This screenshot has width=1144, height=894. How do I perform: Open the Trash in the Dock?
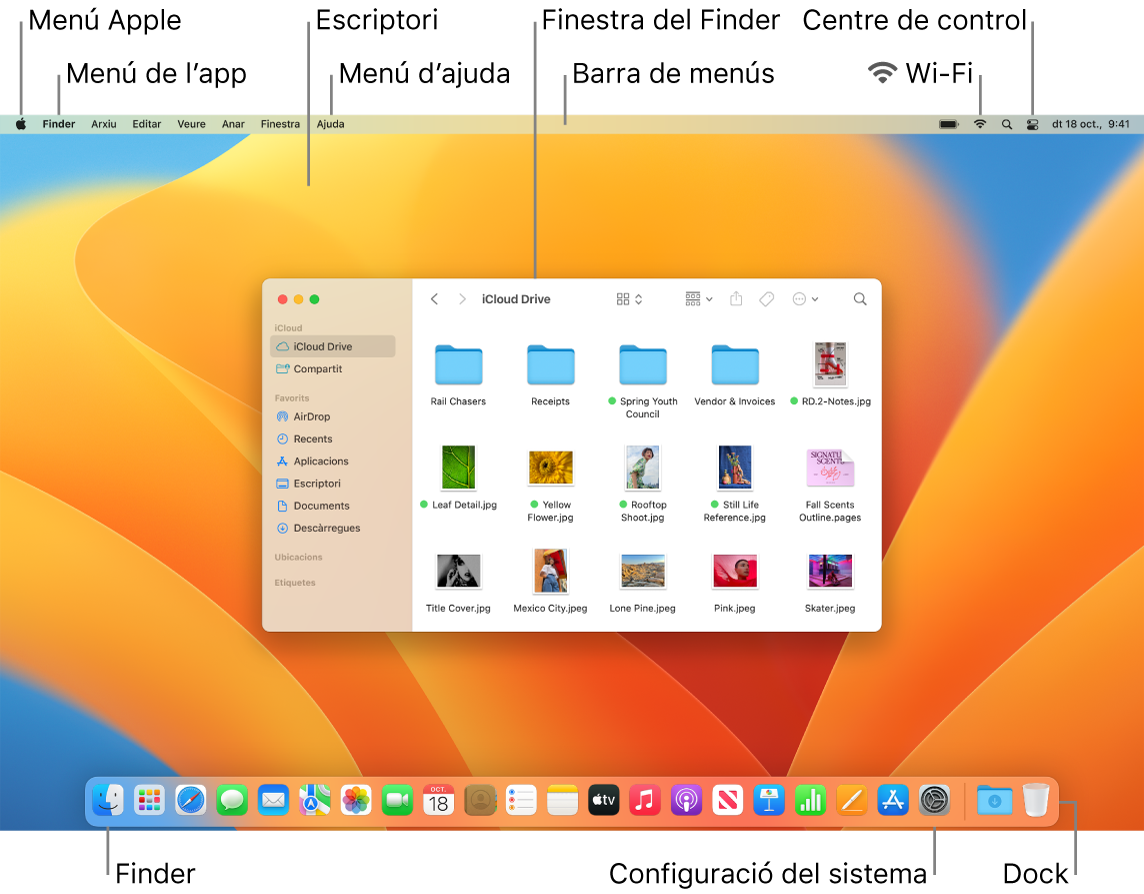point(1036,801)
